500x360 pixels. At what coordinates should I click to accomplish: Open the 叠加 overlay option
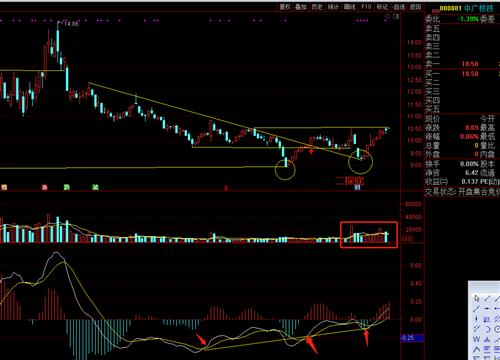[x=301, y=7]
